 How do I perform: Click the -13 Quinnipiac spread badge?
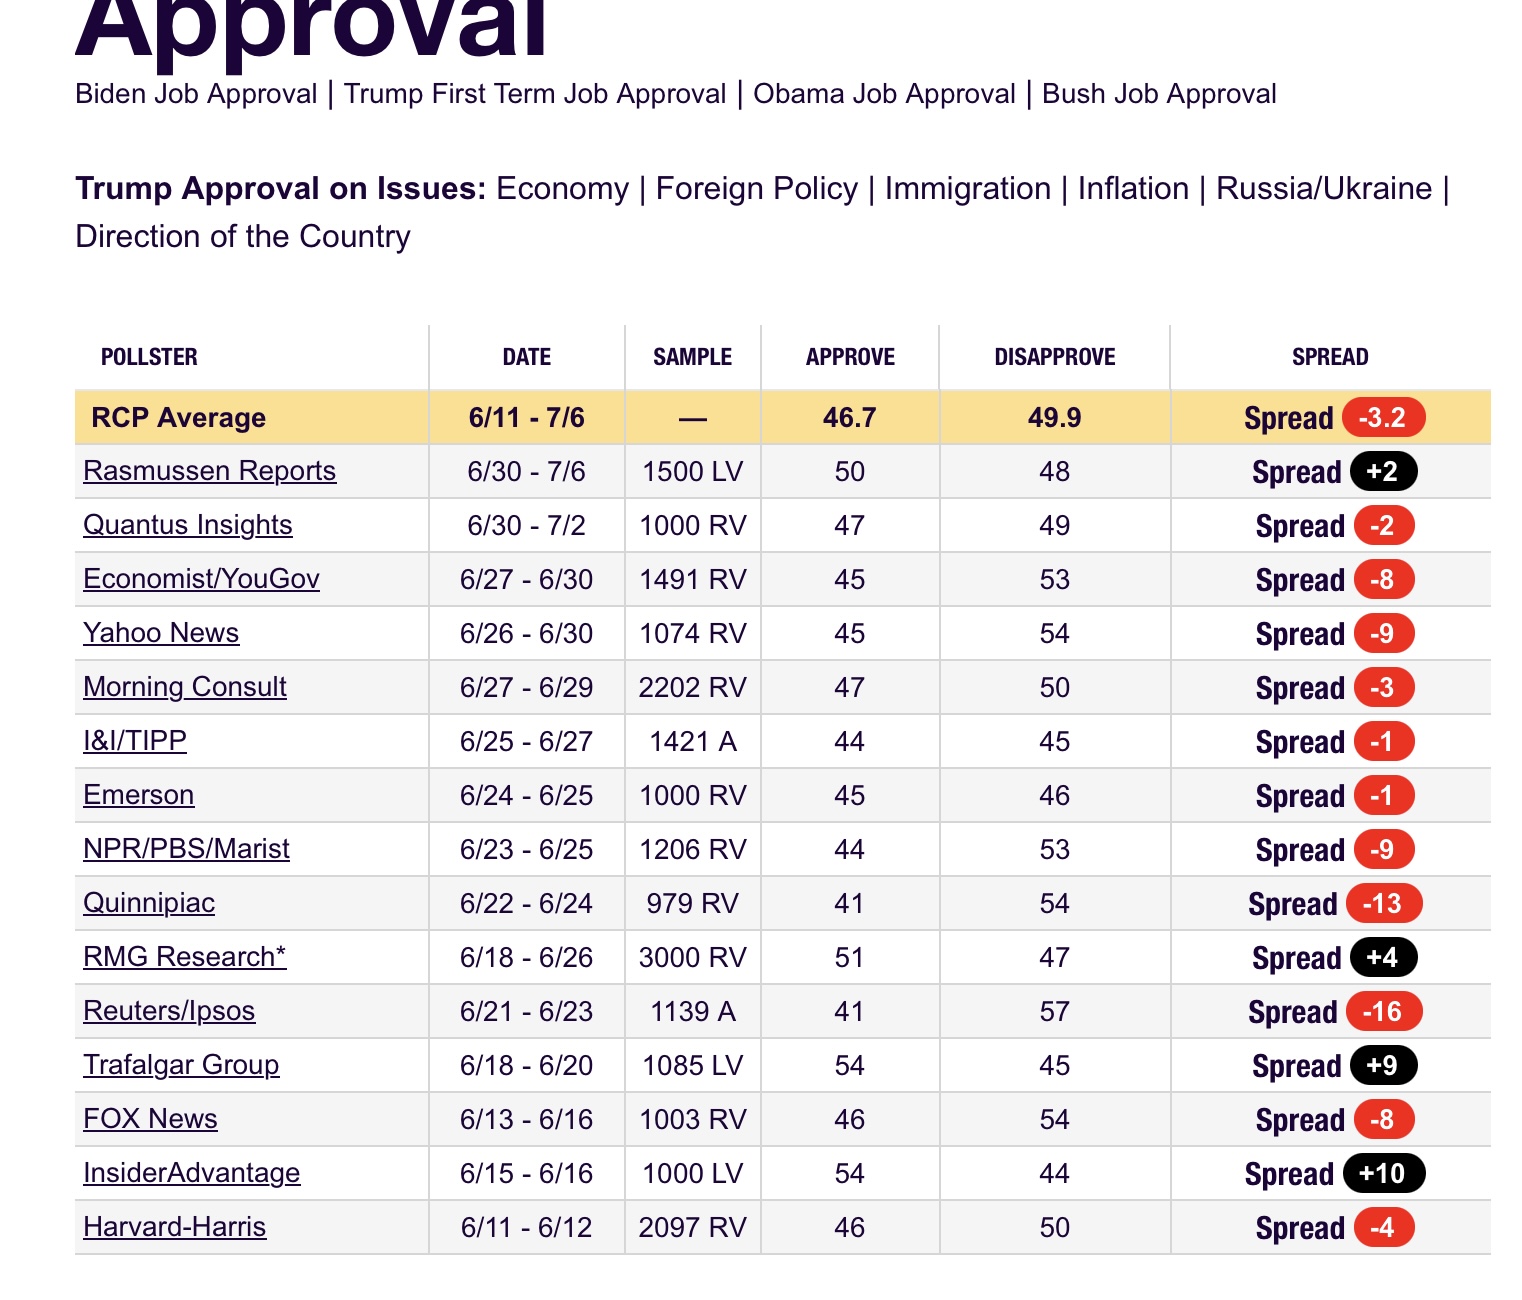(1383, 903)
